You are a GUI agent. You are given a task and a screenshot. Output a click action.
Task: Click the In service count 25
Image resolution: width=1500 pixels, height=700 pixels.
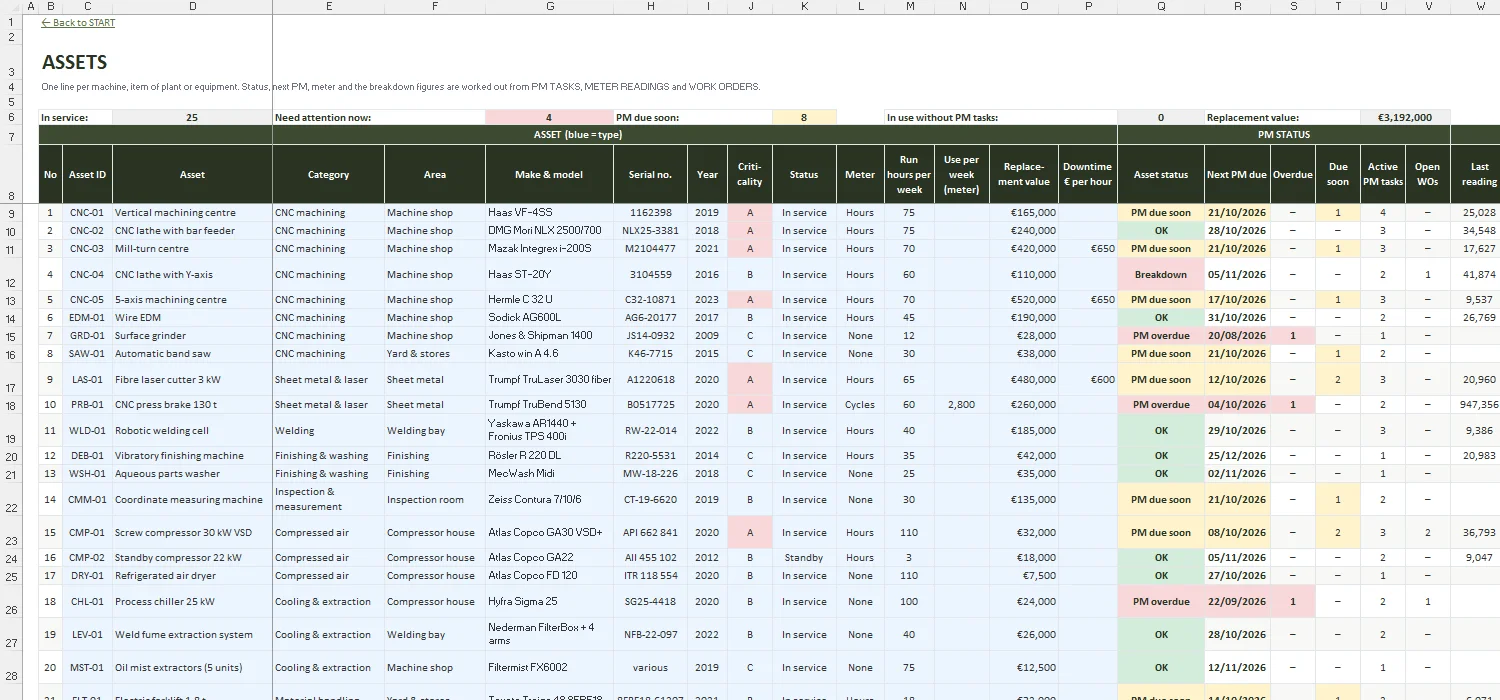coord(192,117)
